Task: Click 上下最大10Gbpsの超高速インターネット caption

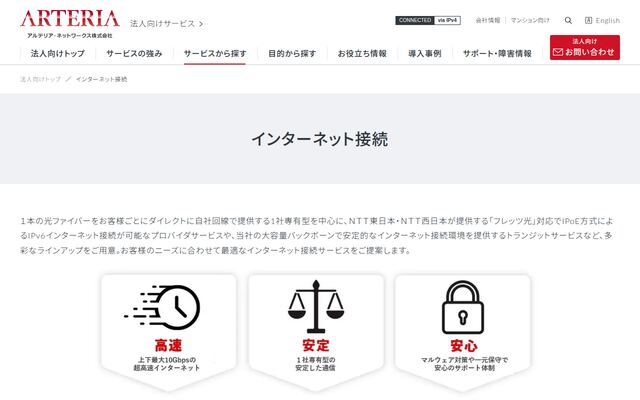Action: (x=167, y=364)
